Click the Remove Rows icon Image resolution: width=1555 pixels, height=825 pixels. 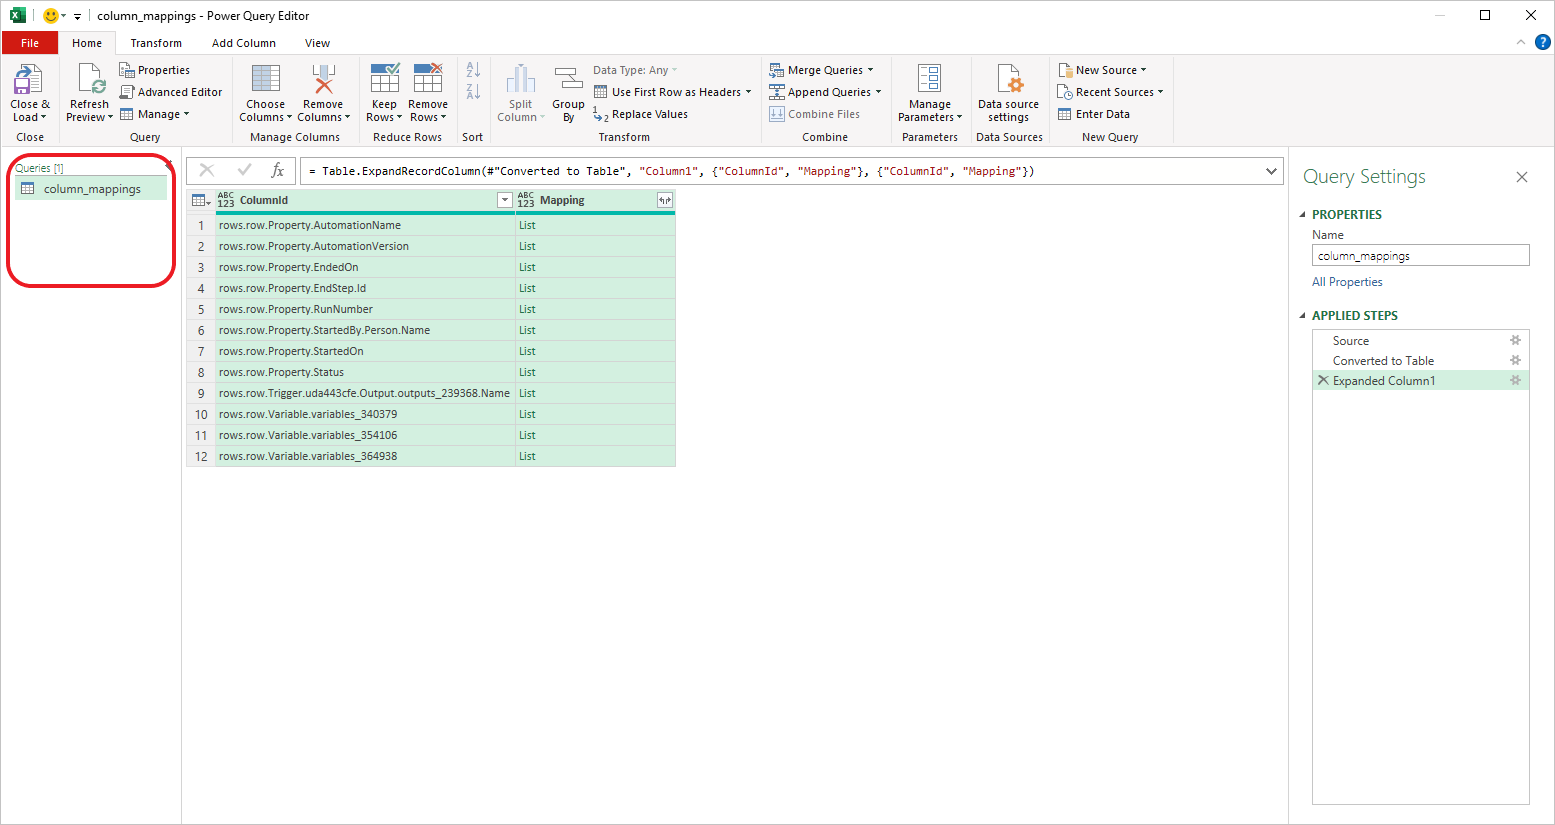[428, 80]
